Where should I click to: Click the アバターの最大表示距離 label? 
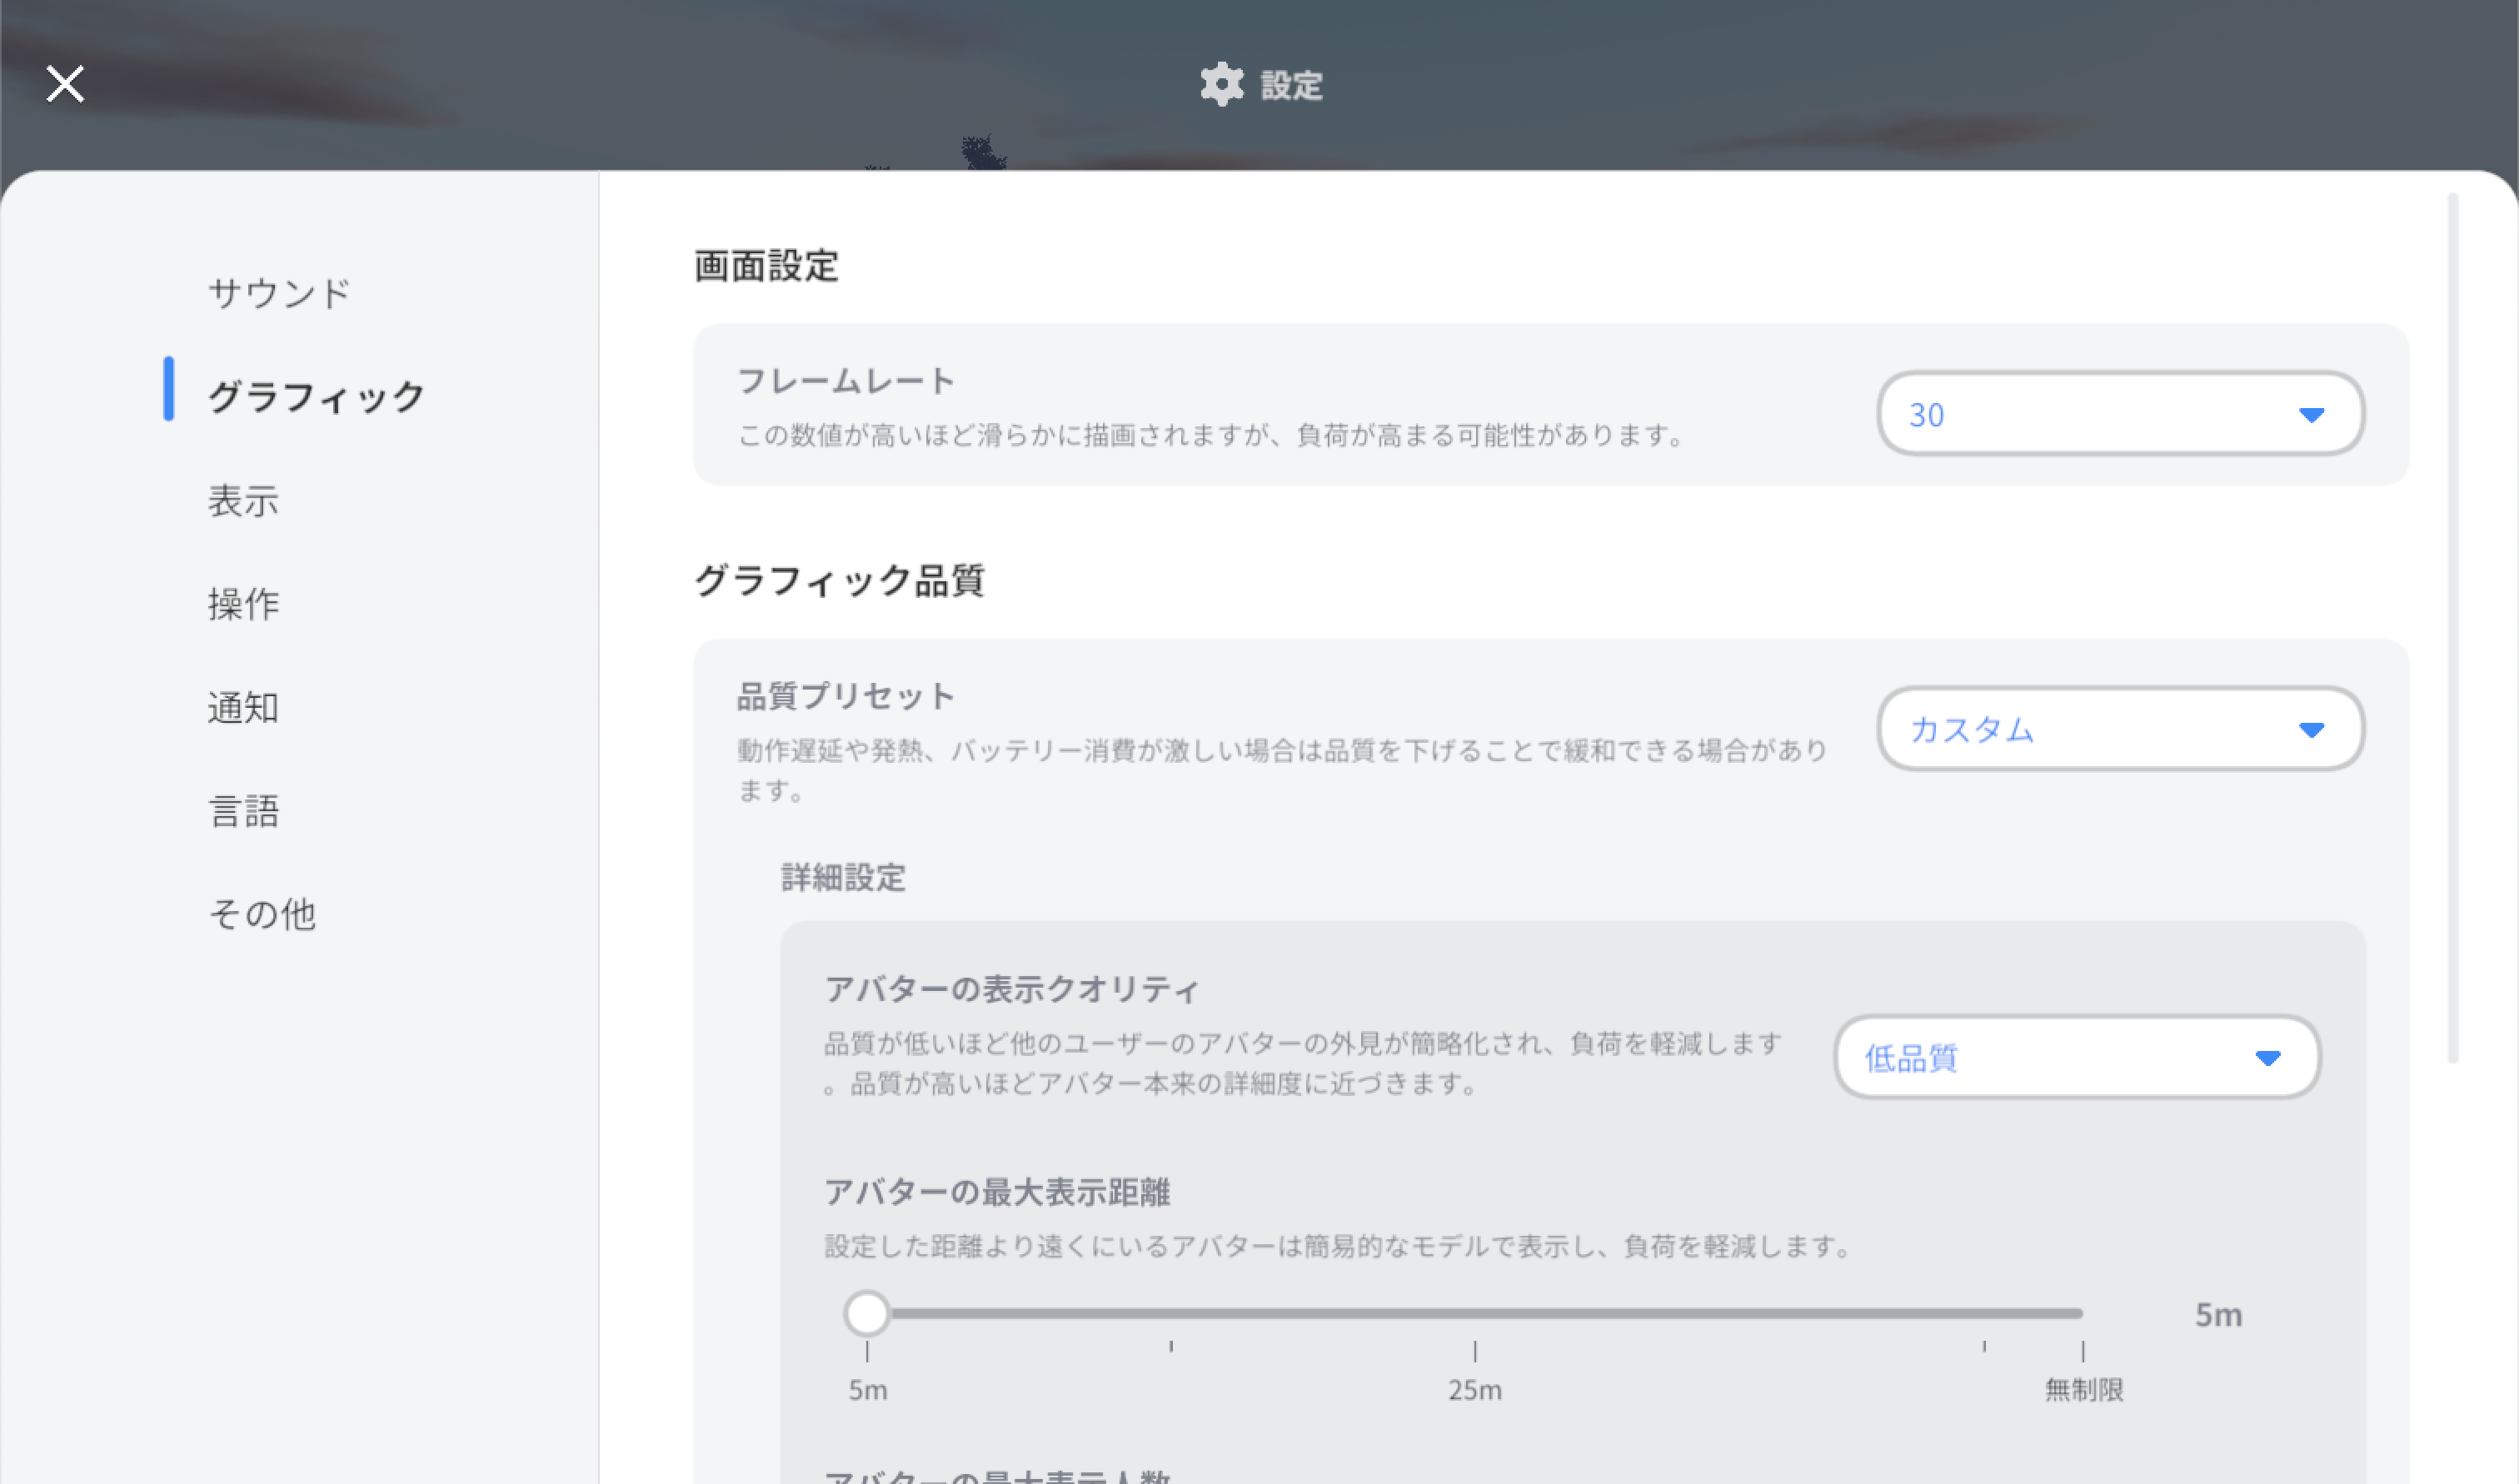pyautogui.click(x=997, y=1192)
